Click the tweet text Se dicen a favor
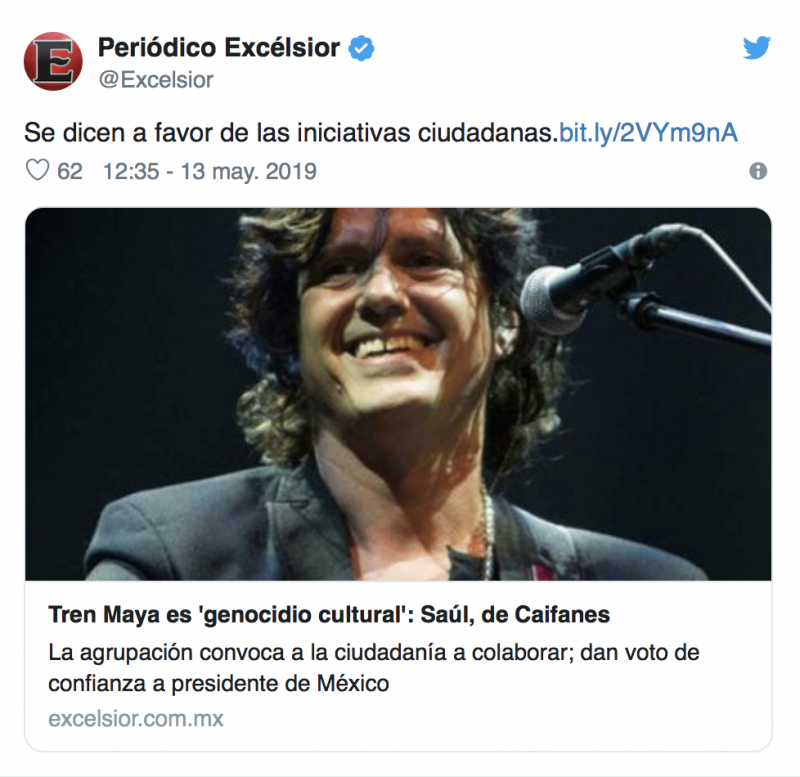The height and width of the screenshot is (777, 800). (291, 133)
